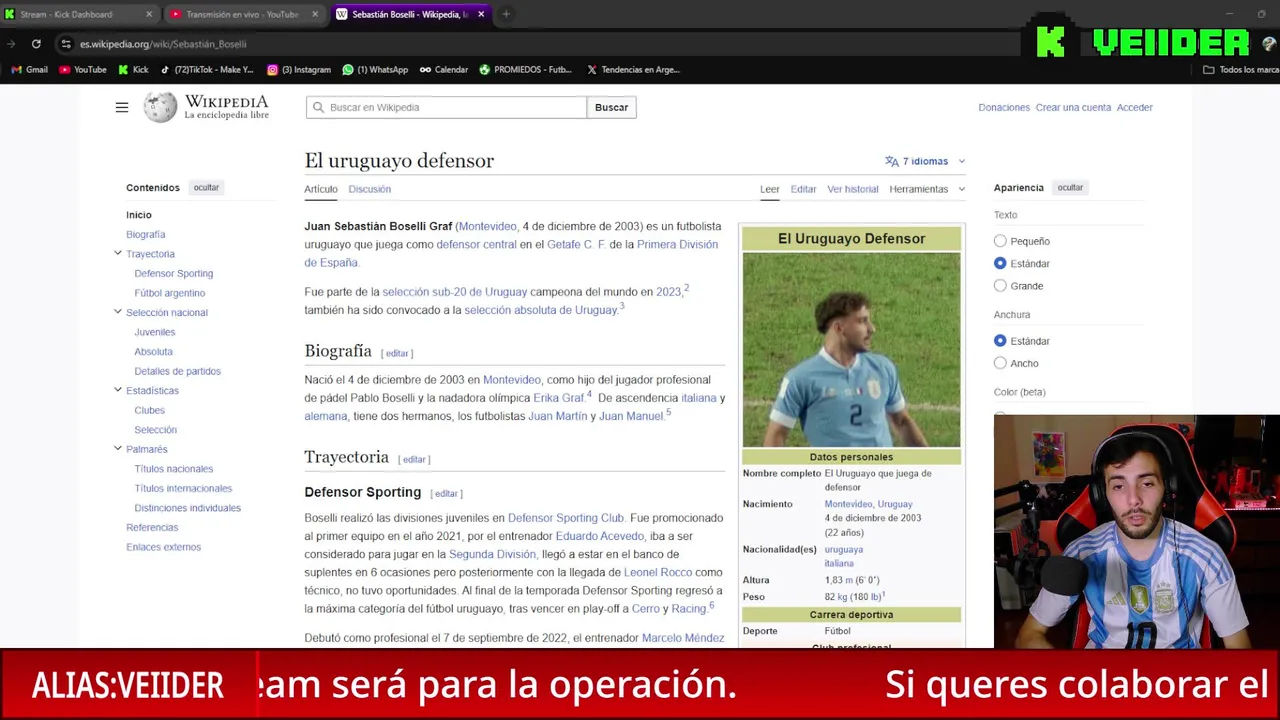1280x720 pixels.
Task: Close the Transmisión en vivo YouTube tab
Action: click(315, 14)
